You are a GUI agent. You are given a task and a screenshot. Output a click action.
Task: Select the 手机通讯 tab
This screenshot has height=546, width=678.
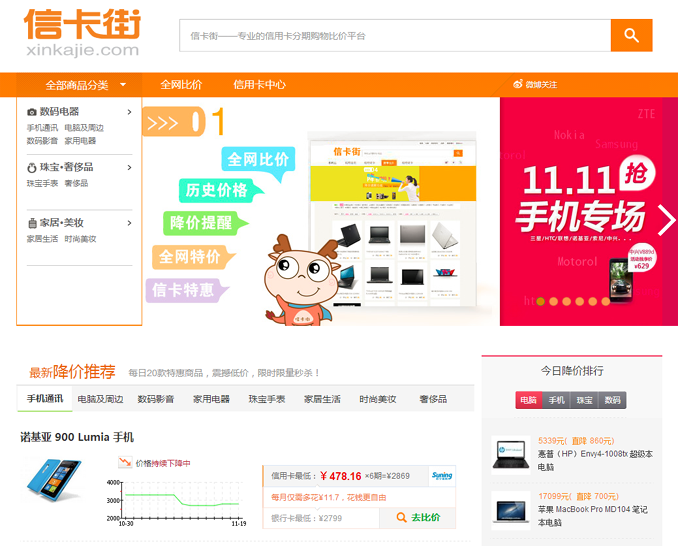(45, 399)
